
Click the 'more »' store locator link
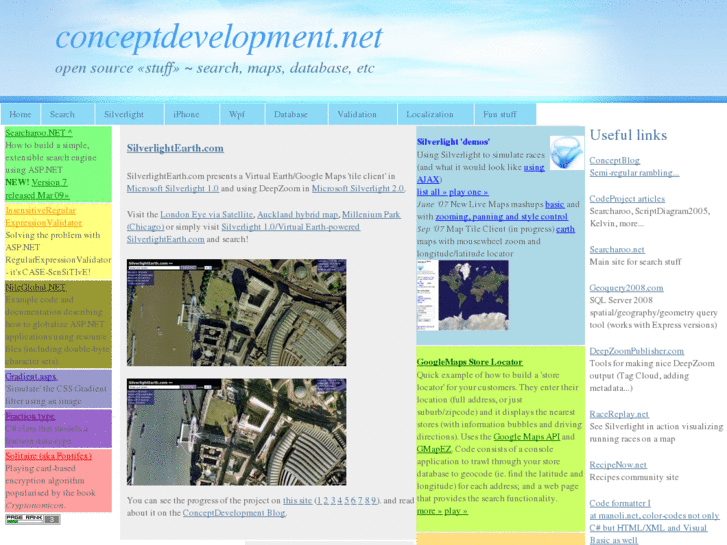point(429,511)
